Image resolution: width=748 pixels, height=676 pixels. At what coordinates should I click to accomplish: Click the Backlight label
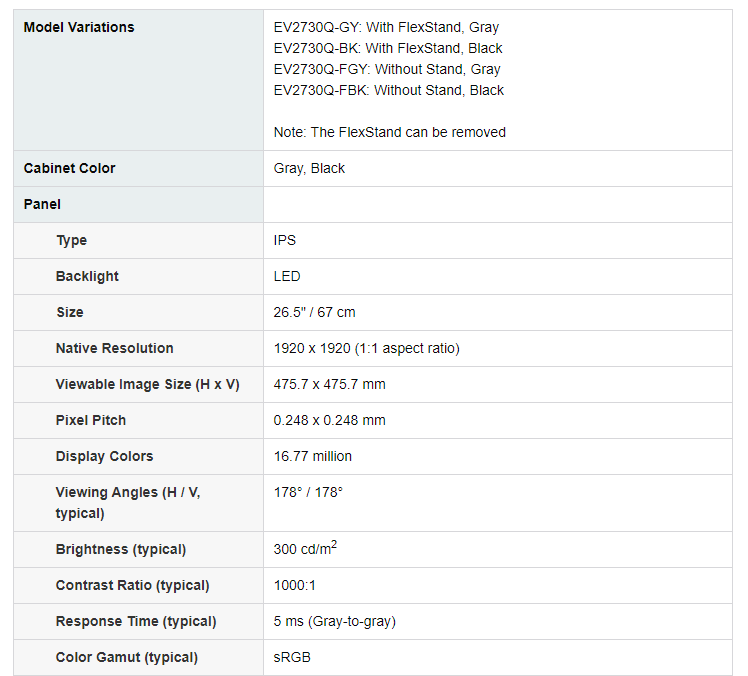[87, 276]
